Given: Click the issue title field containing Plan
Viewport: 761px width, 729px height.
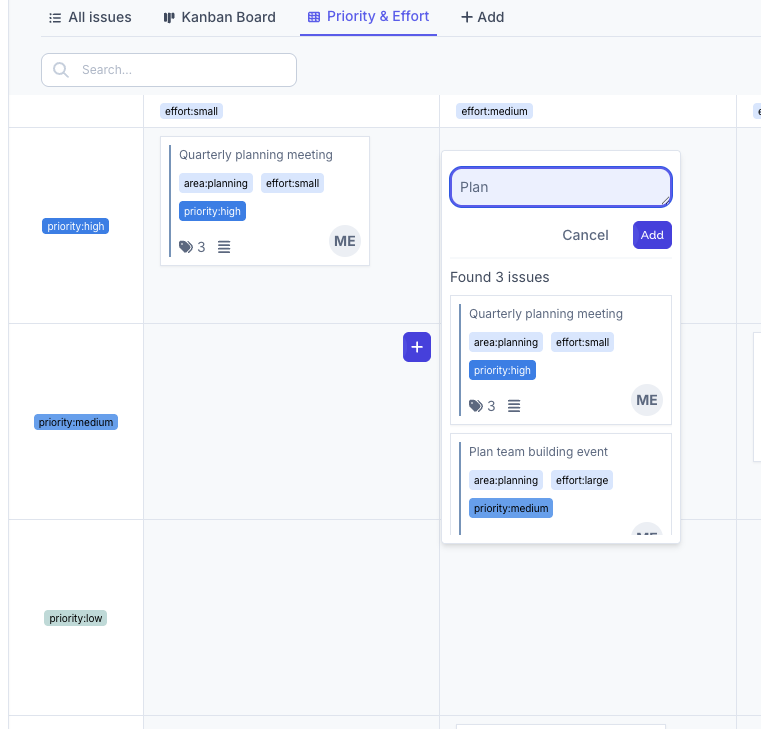Looking at the screenshot, I should 560,187.
